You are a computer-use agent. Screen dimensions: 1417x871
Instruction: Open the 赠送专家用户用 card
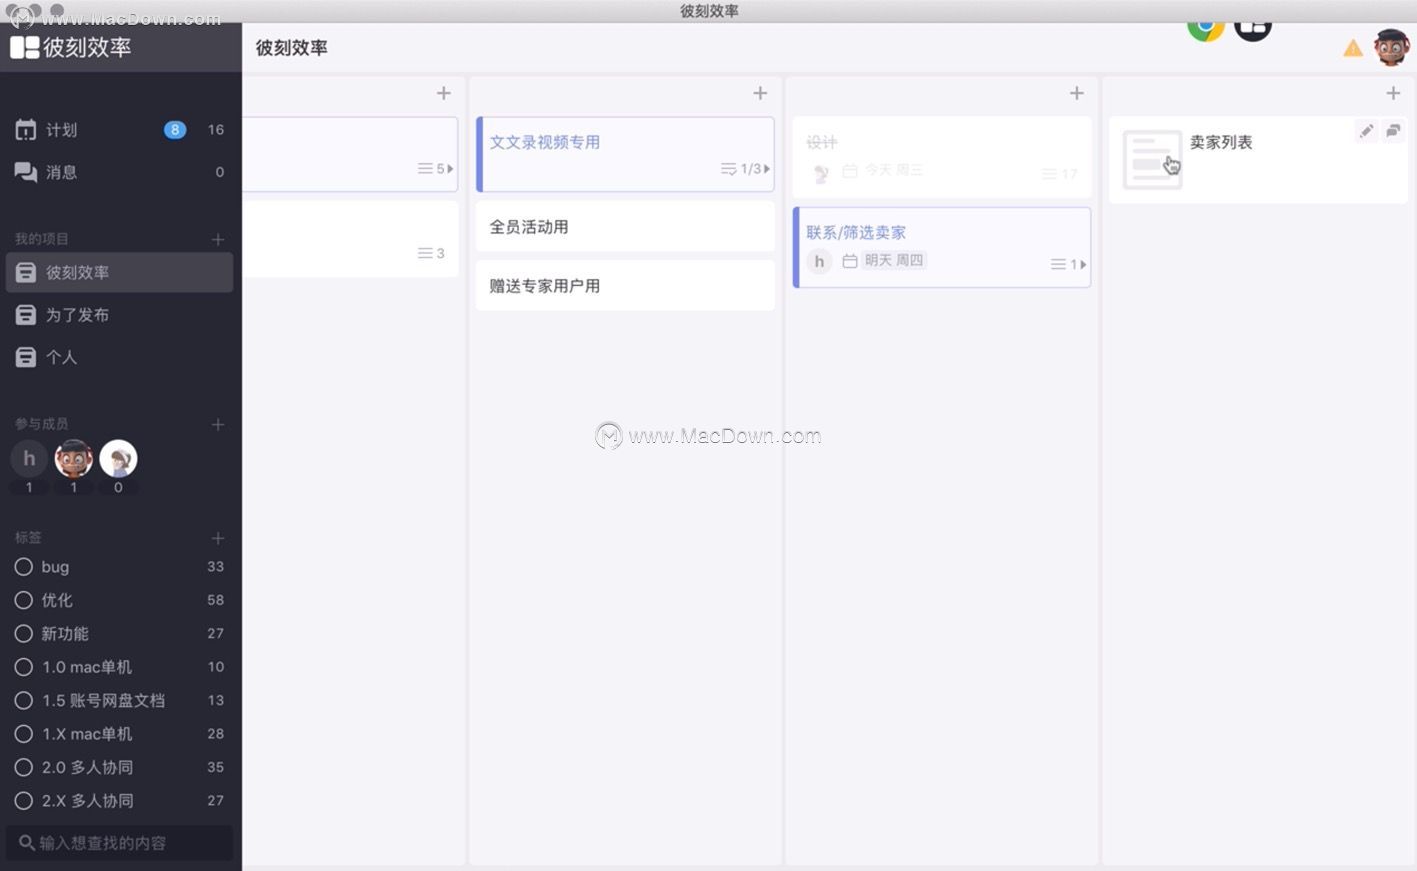[x=625, y=286]
